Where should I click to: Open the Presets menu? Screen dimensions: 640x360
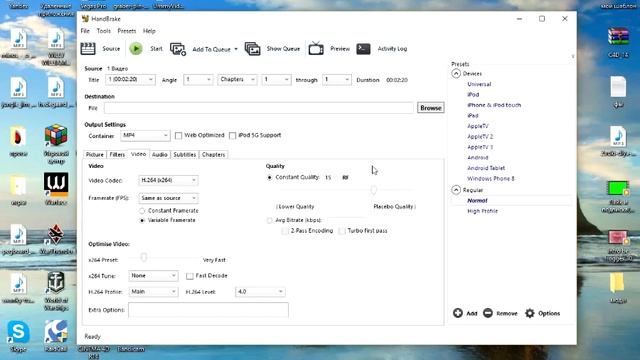(127, 31)
